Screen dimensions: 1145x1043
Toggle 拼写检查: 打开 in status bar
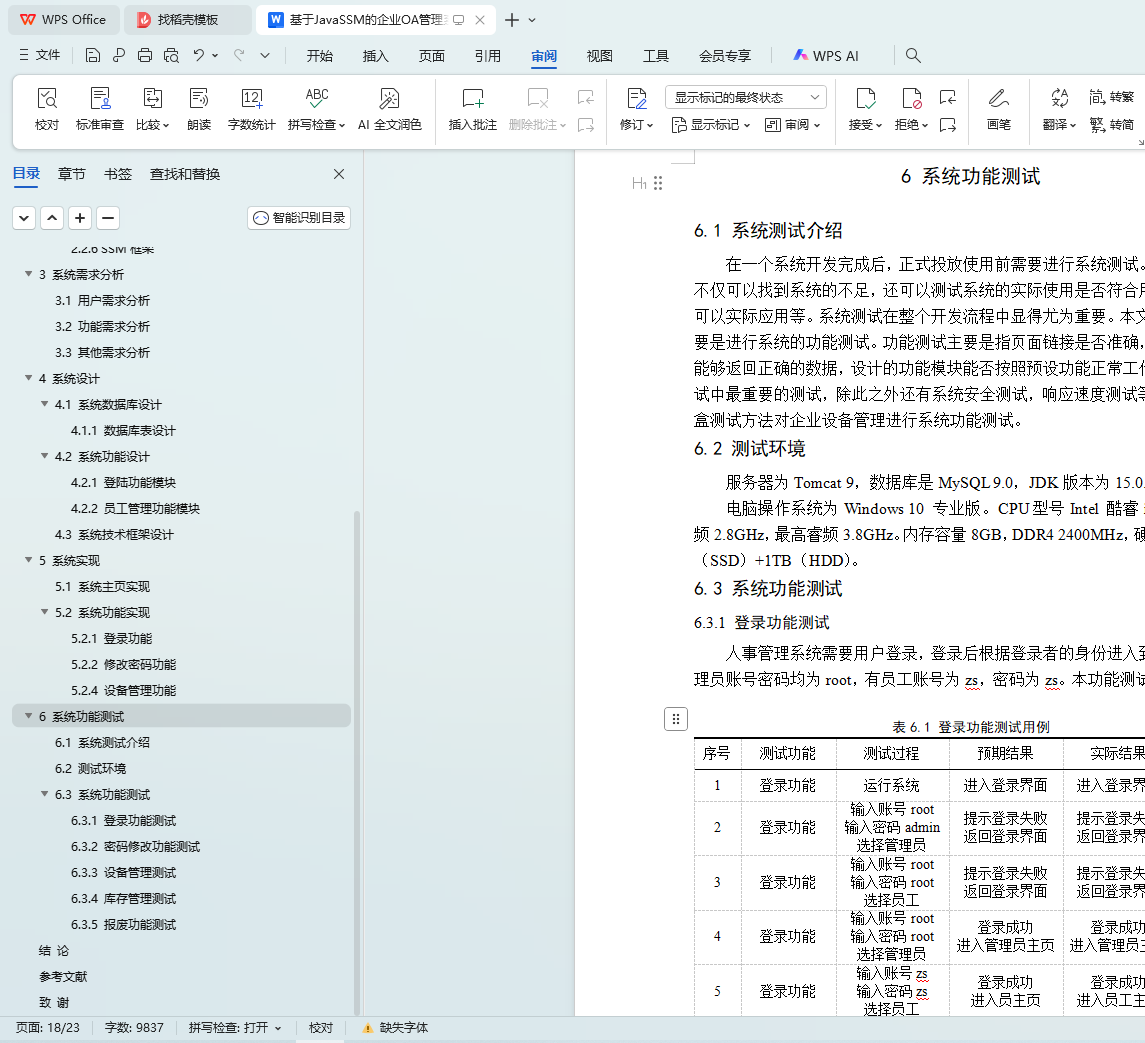click(234, 1028)
